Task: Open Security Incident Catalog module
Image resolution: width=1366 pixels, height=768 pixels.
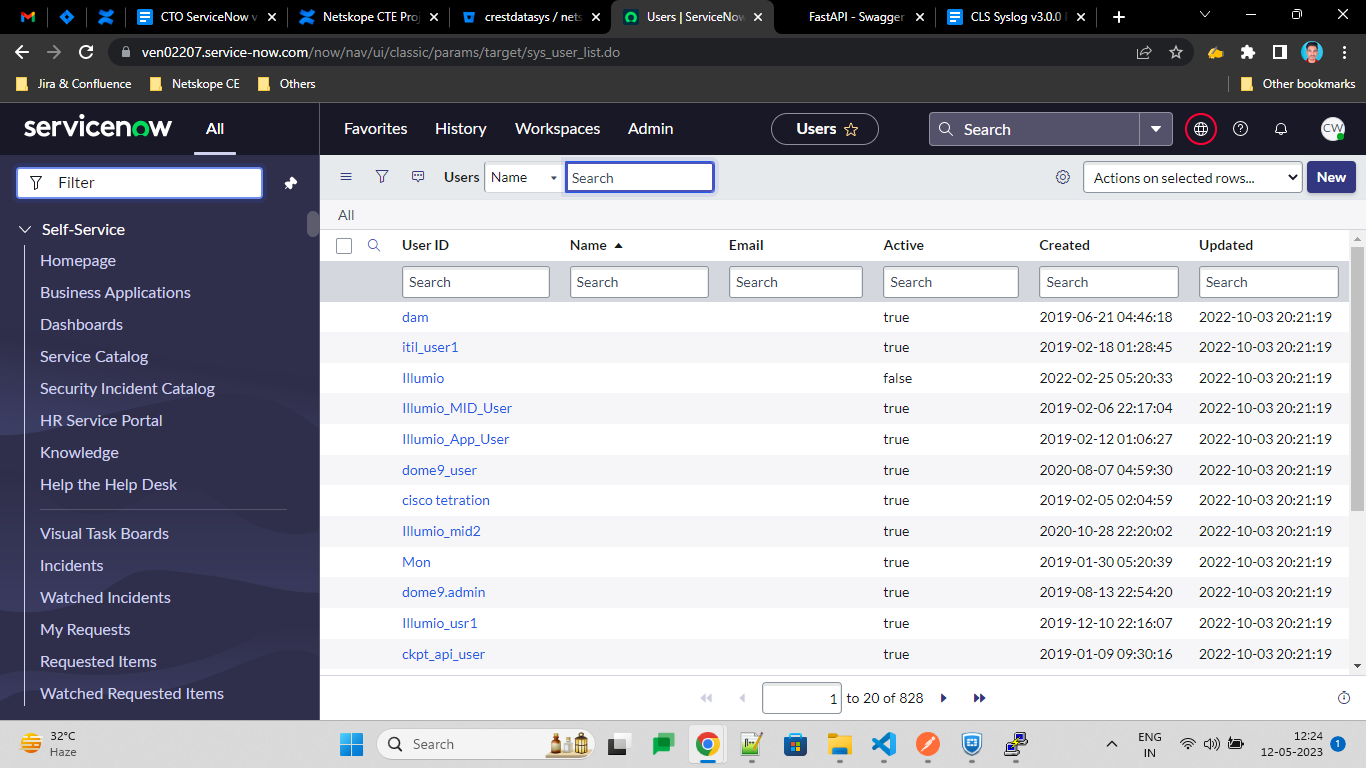Action: point(127,389)
